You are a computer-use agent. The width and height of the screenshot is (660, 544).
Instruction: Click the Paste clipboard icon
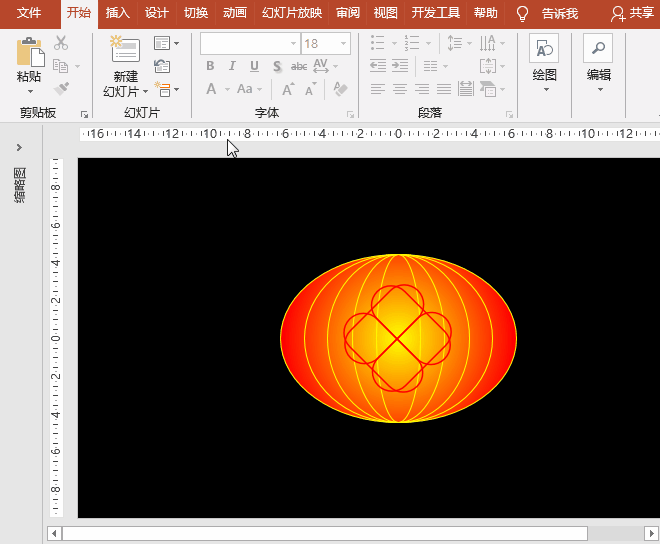[x=30, y=52]
